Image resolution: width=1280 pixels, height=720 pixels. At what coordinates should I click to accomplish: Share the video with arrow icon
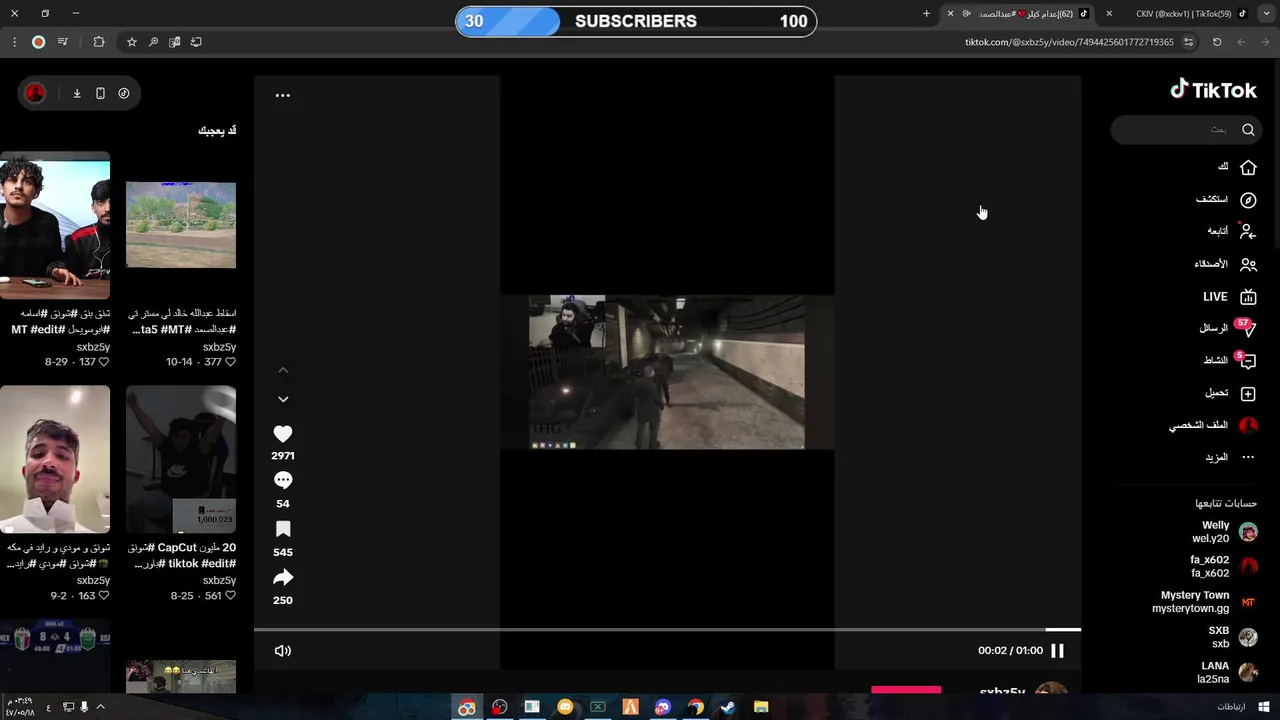pos(283,577)
